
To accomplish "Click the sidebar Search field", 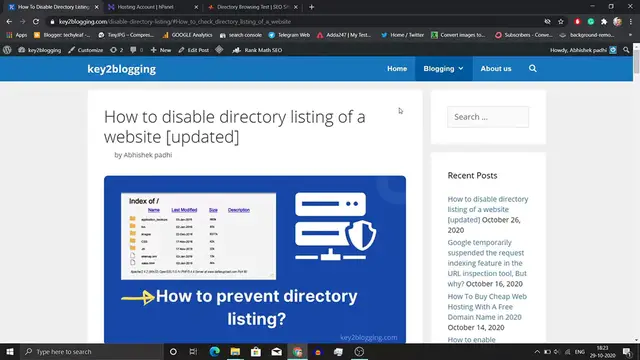I will click(x=488, y=117).
